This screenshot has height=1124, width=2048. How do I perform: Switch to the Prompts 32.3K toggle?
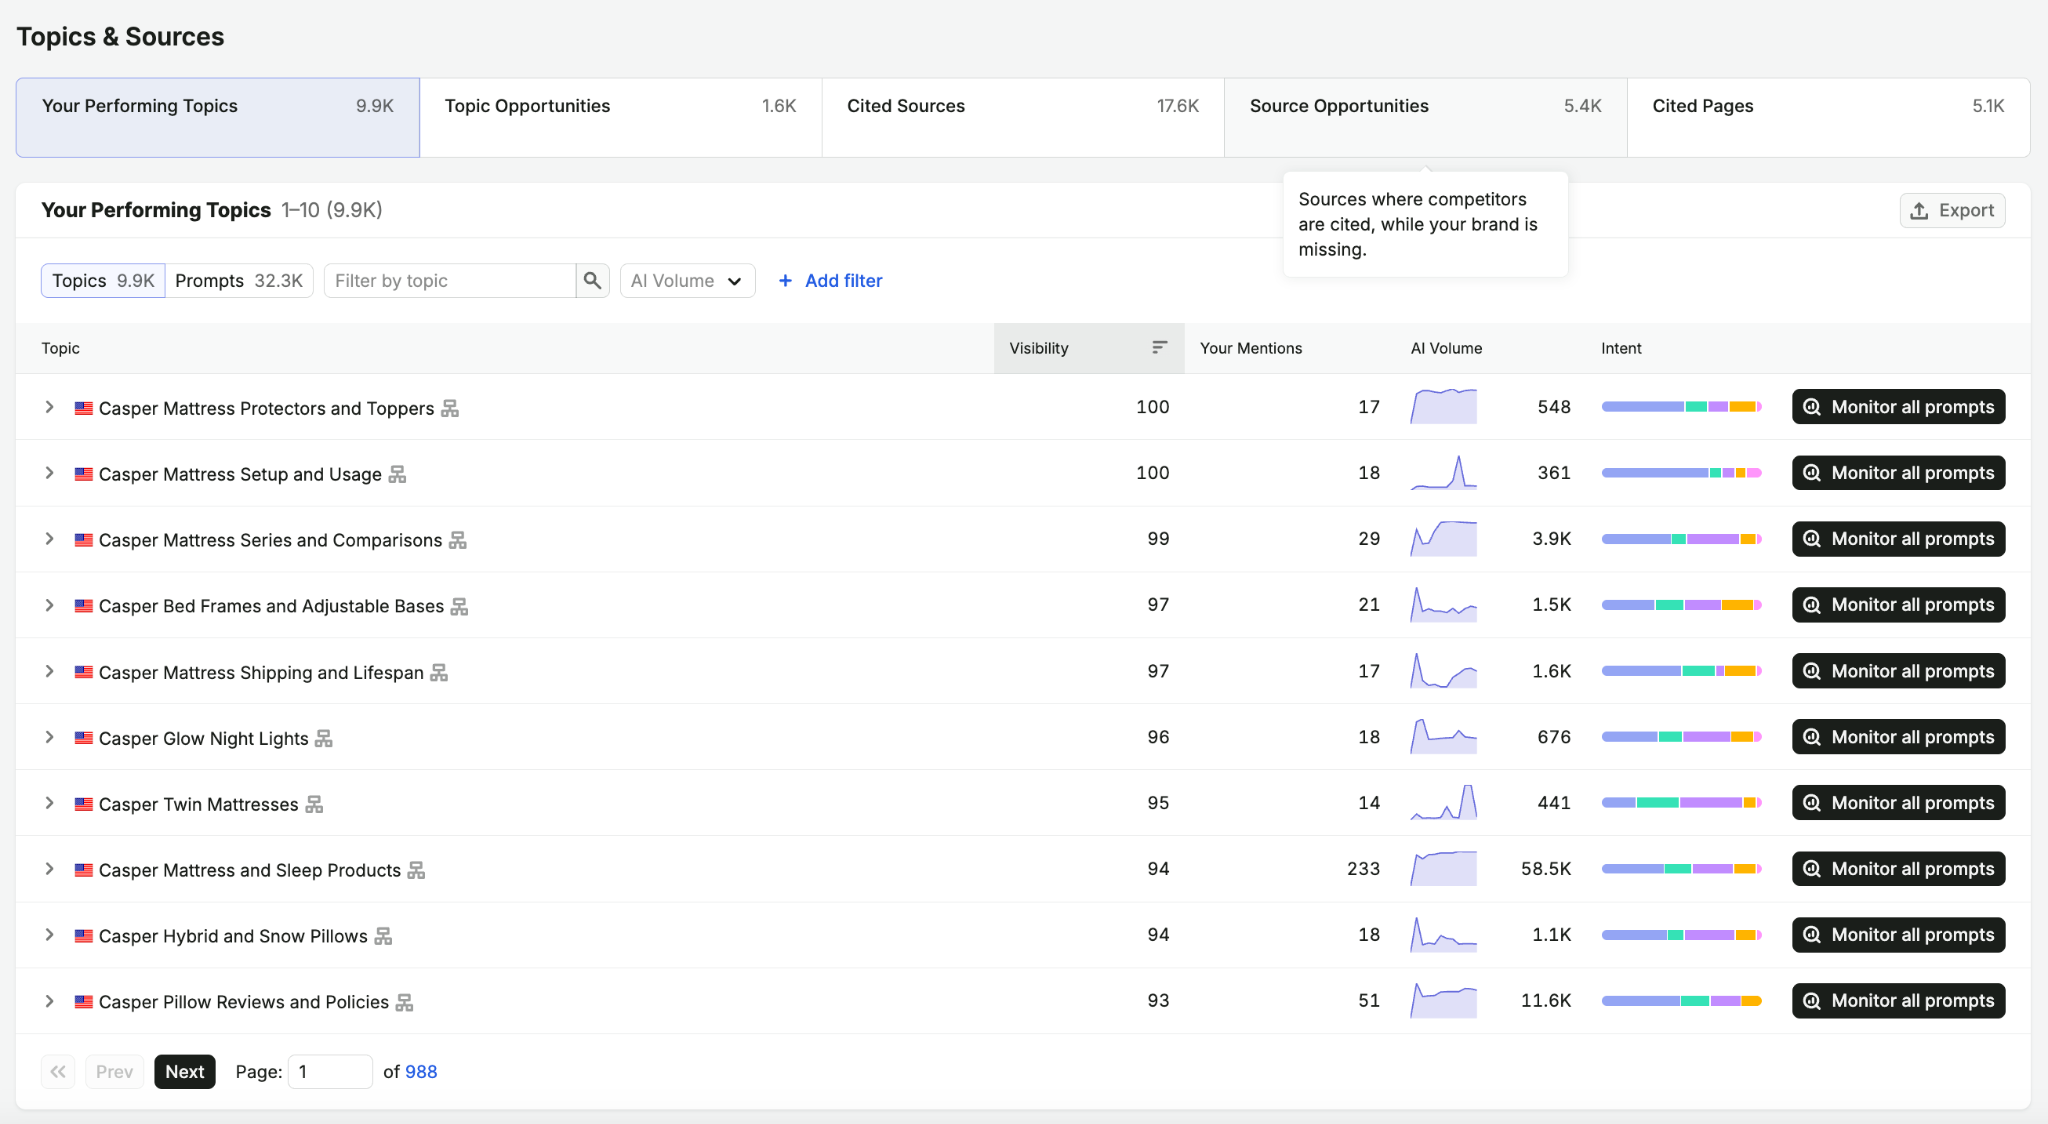[x=239, y=281]
